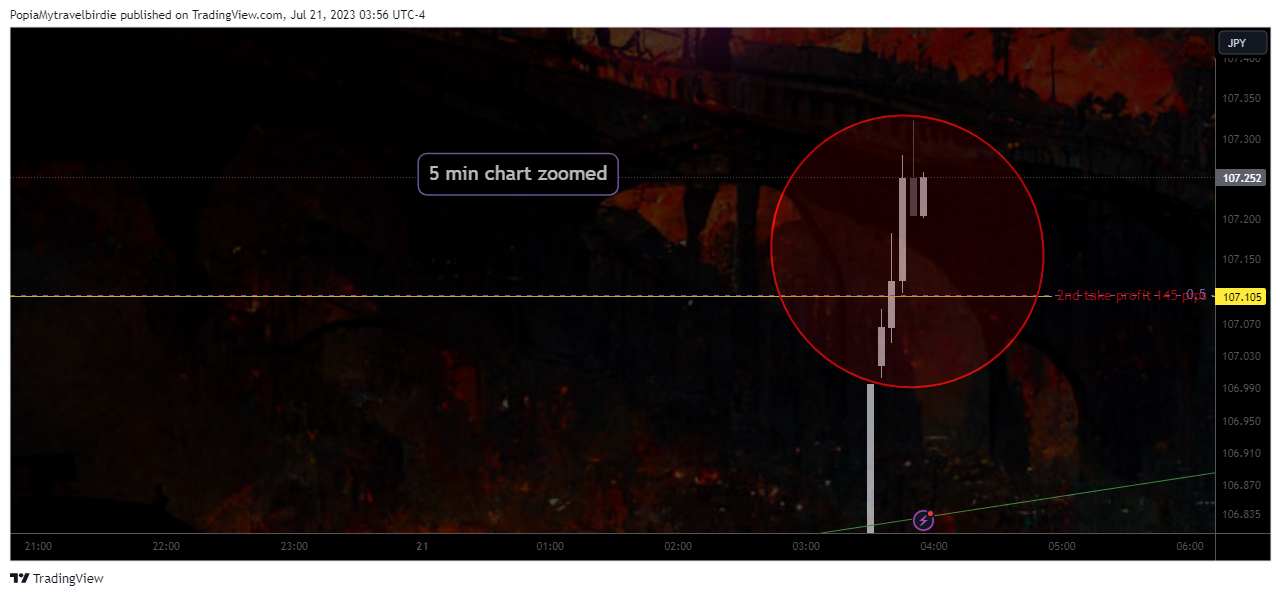This screenshot has width=1281, height=596.
Task: Click the 0.5 Fibonacci level label
Action: pyautogui.click(x=1196, y=295)
